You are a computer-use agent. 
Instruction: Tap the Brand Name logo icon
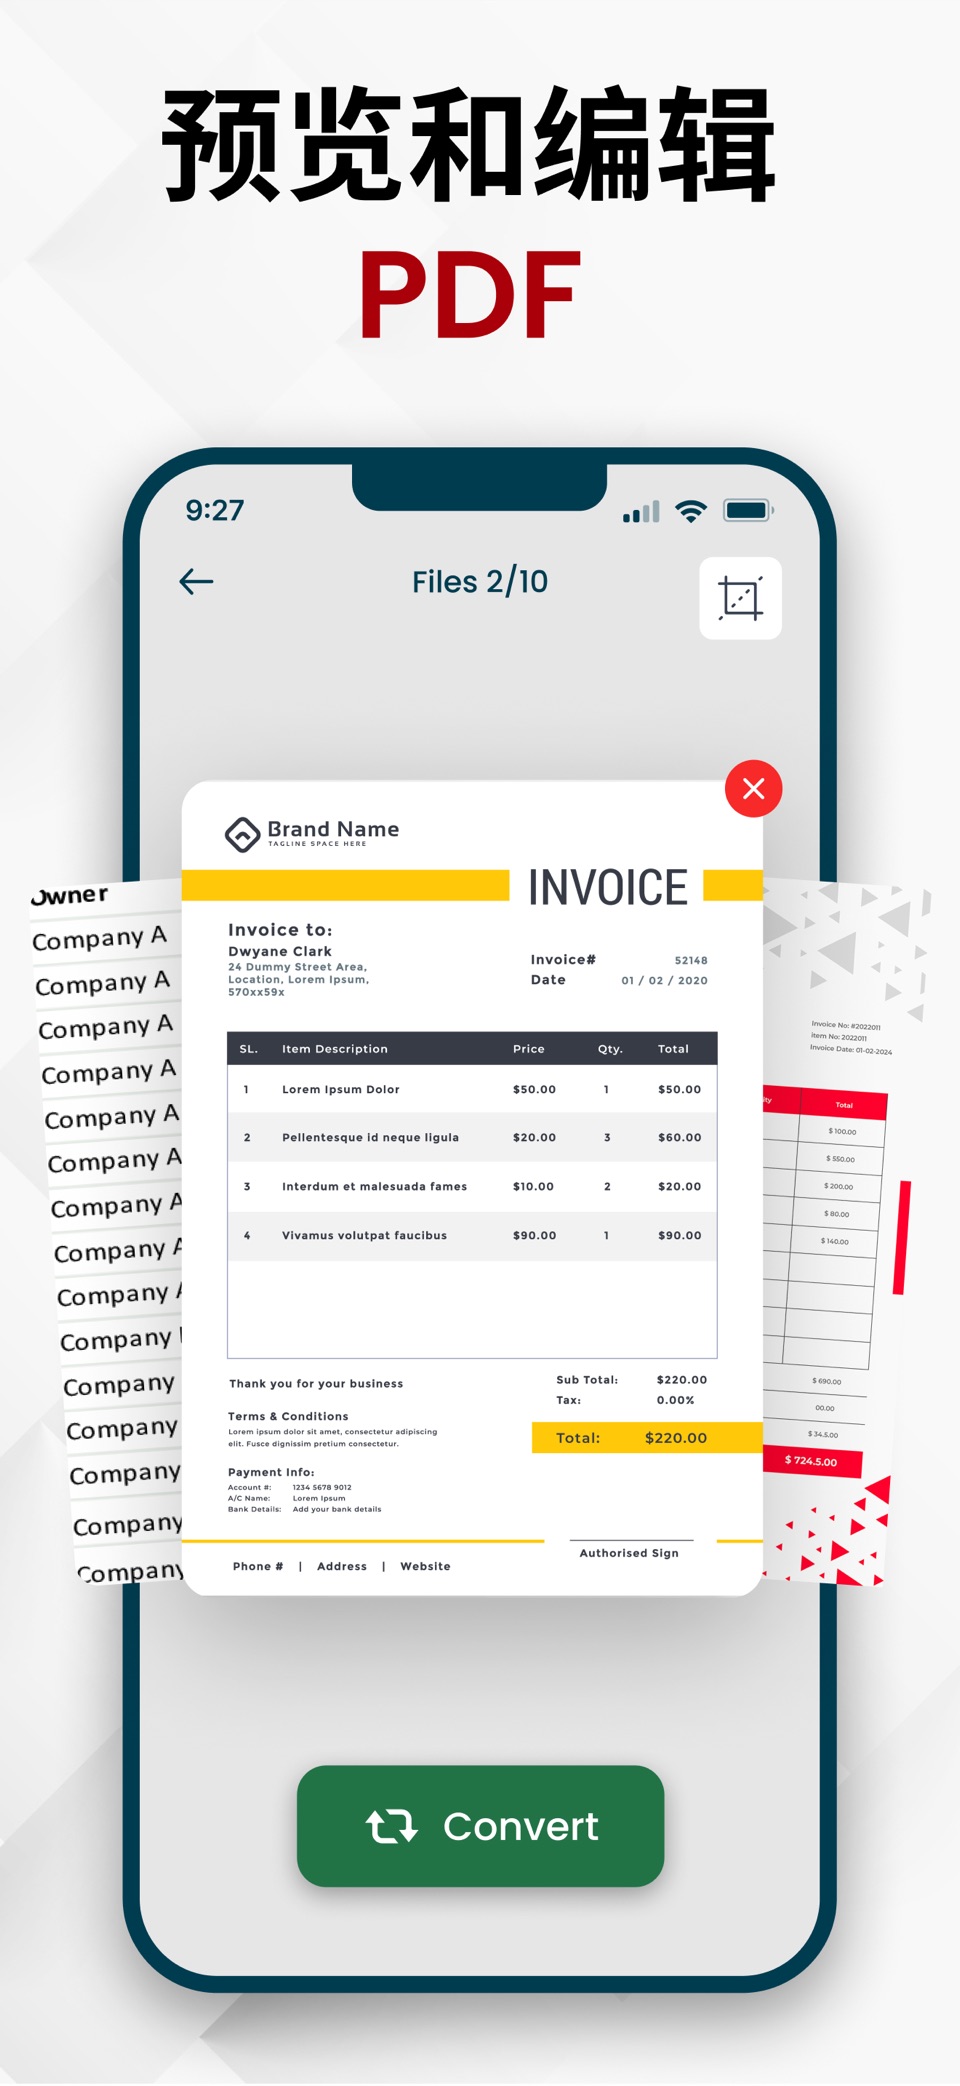pyautogui.click(x=242, y=834)
